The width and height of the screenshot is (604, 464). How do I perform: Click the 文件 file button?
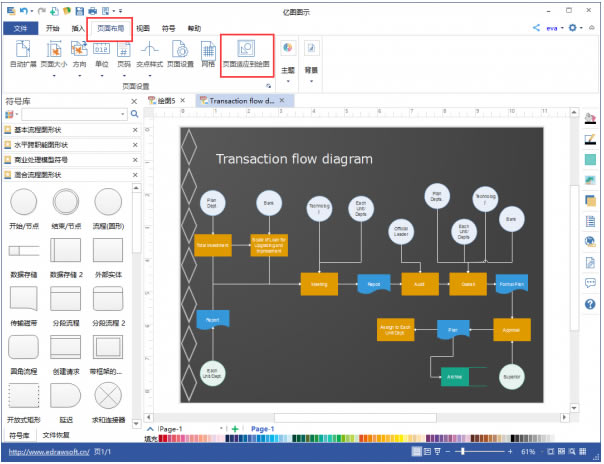pyautogui.click(x=20, y=29)
